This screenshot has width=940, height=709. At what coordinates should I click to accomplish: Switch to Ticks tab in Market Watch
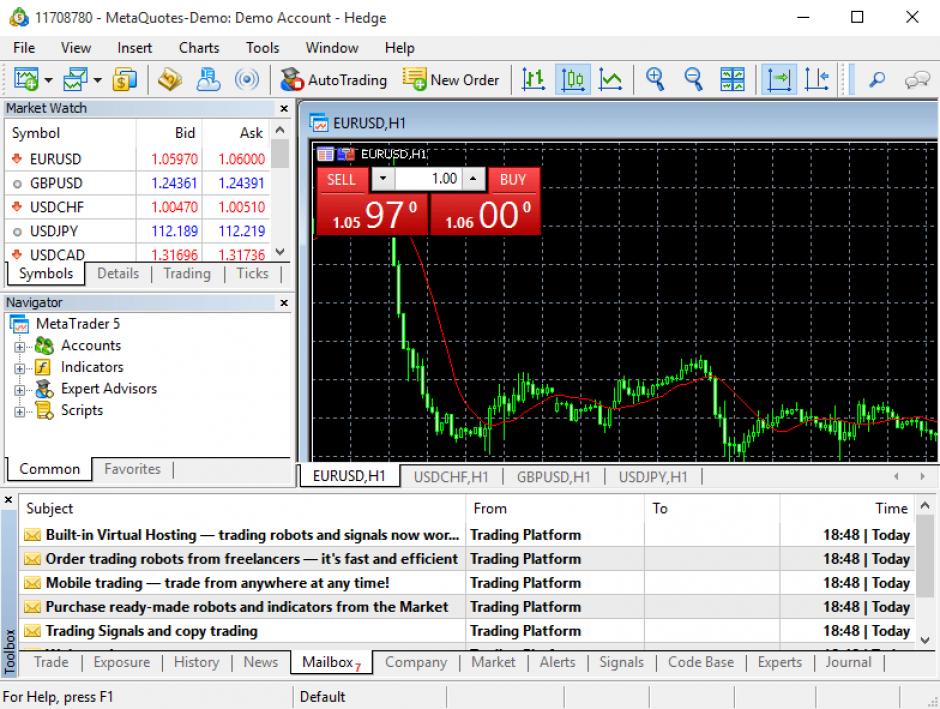(x=252, y=273)
